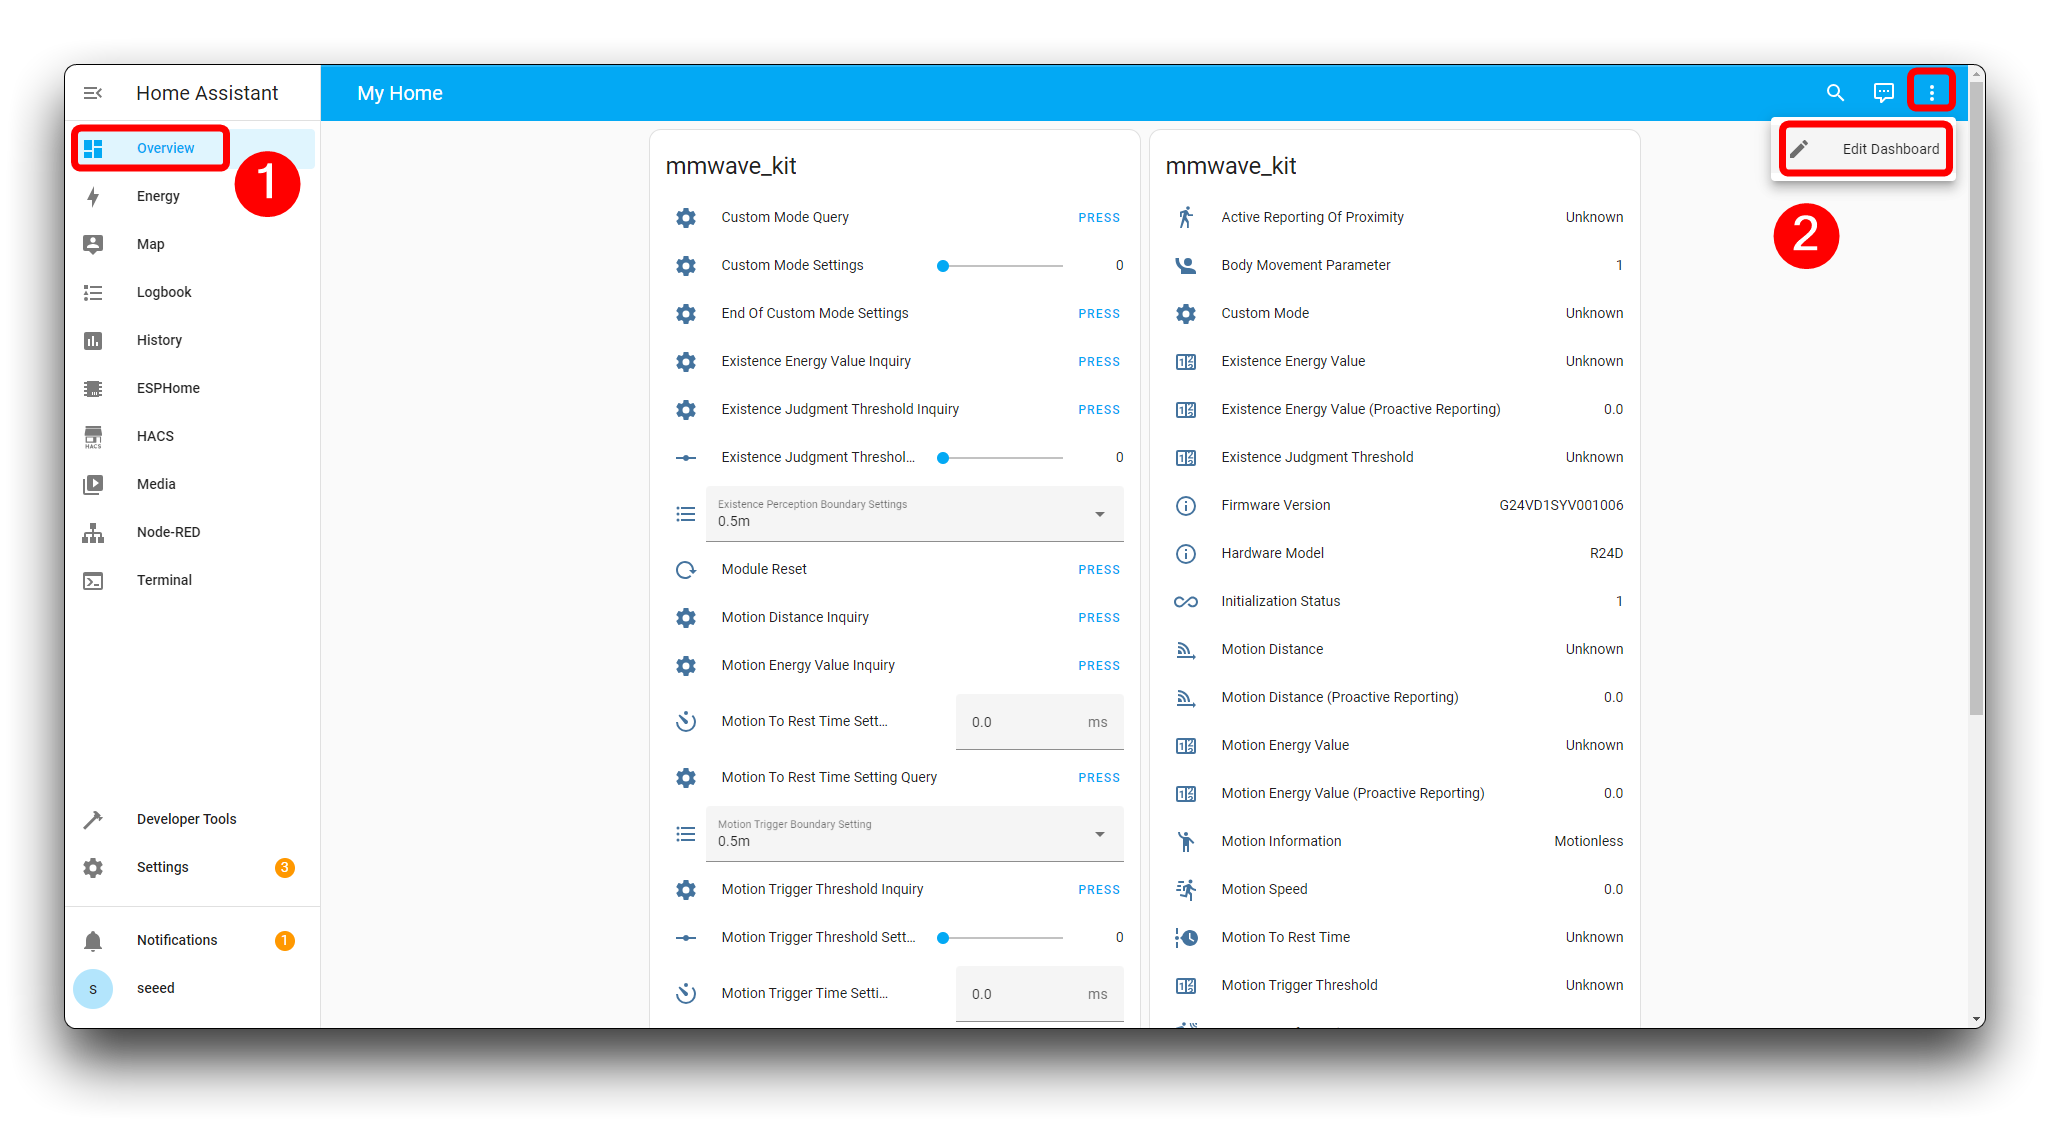The width and height of the screenshot is (2050, 1125).
Task: Click the Hardware Model info icon
Action: 1185,553
